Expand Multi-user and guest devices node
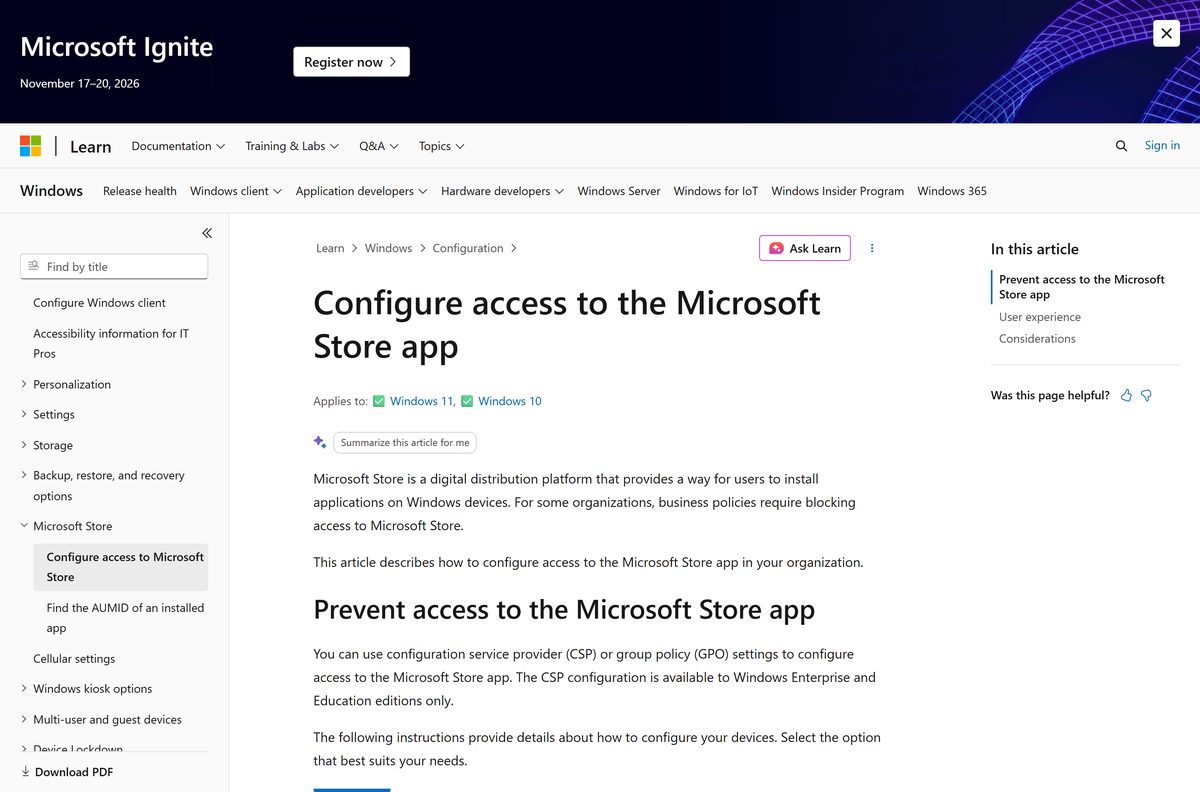Image resolution: width=1200 pixels, height=792 pixels. [107, 719]
